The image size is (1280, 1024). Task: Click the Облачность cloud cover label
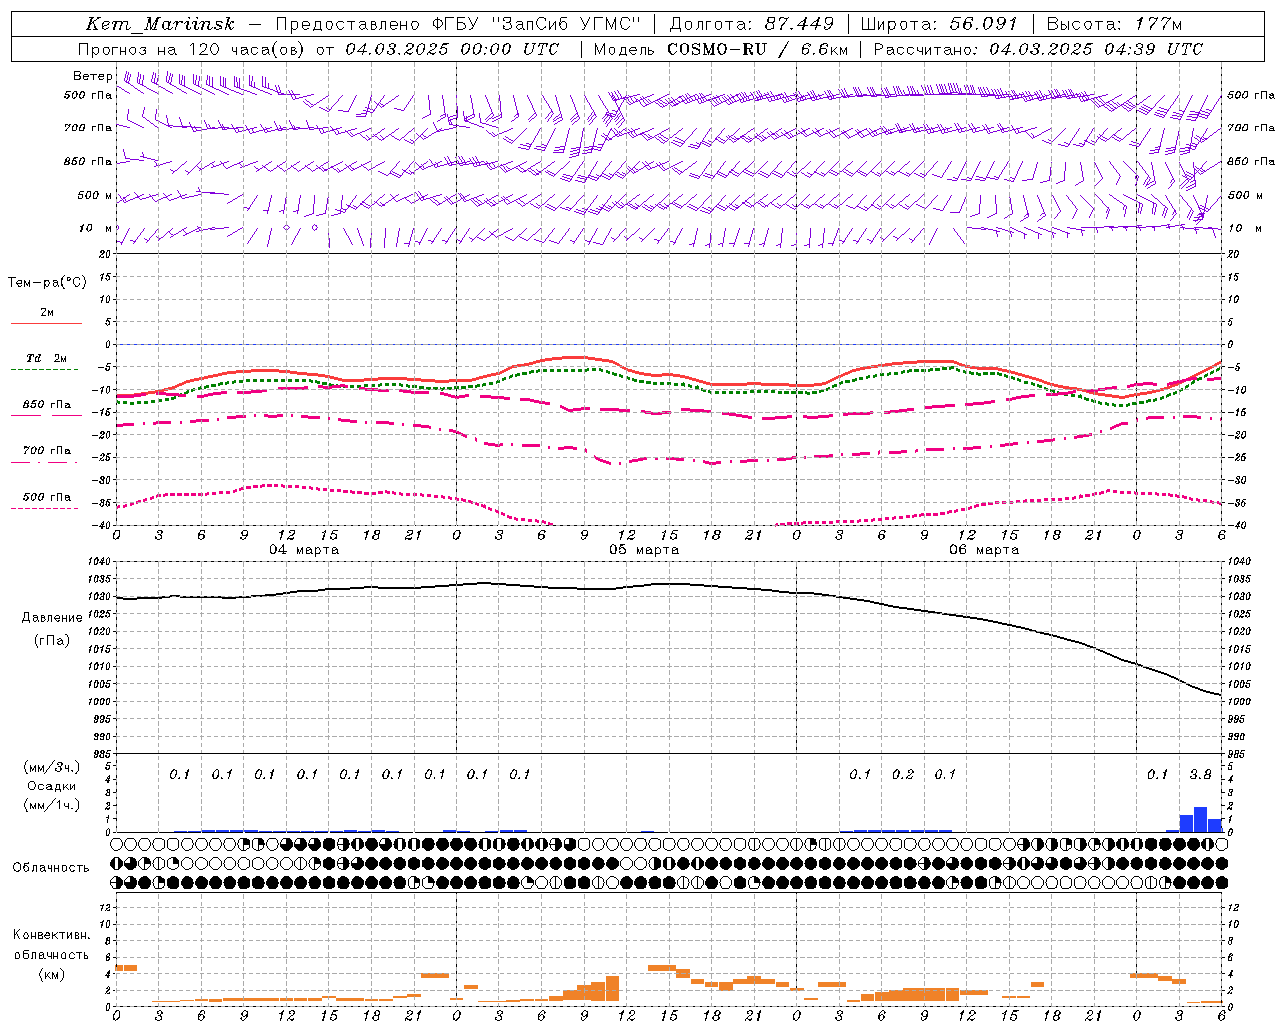click(x=51, y=868)
